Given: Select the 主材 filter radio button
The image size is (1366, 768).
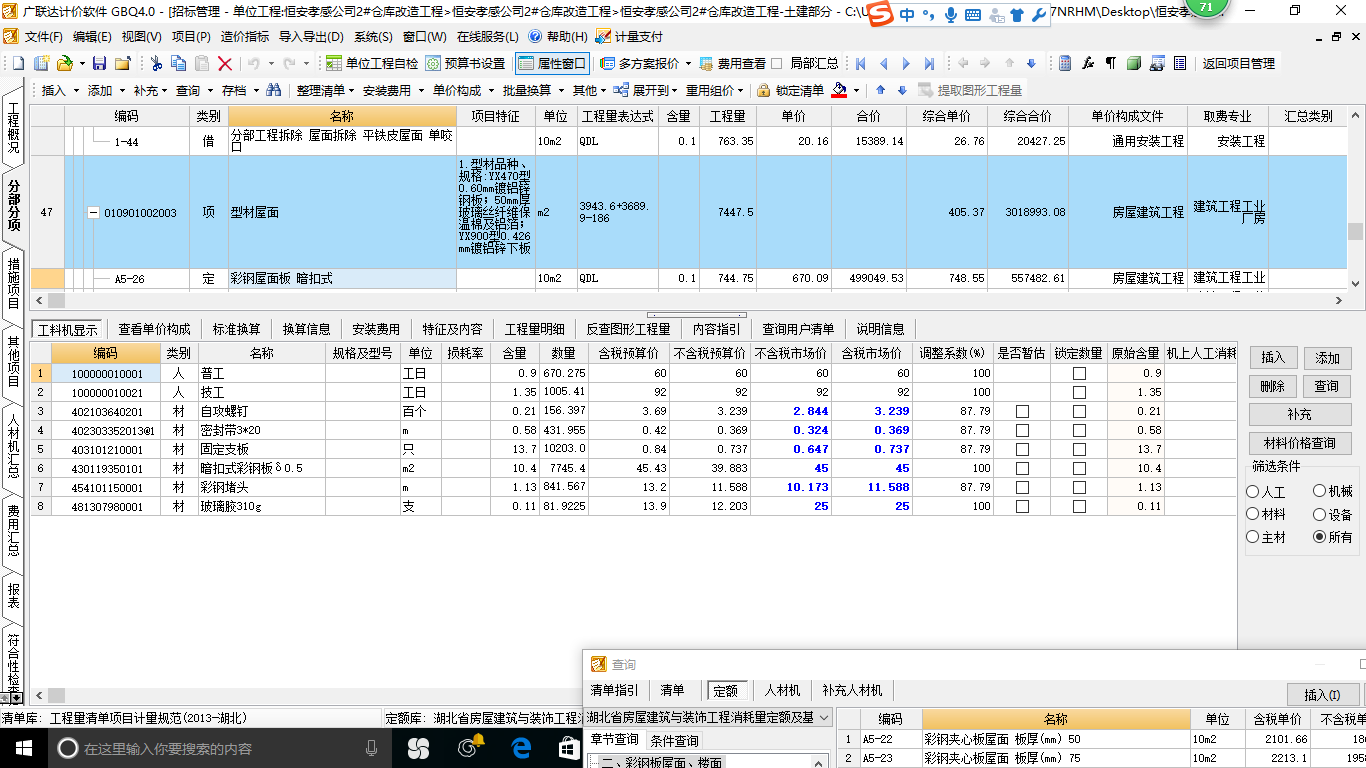Looking at the screenshot, I should [1253, 537].
